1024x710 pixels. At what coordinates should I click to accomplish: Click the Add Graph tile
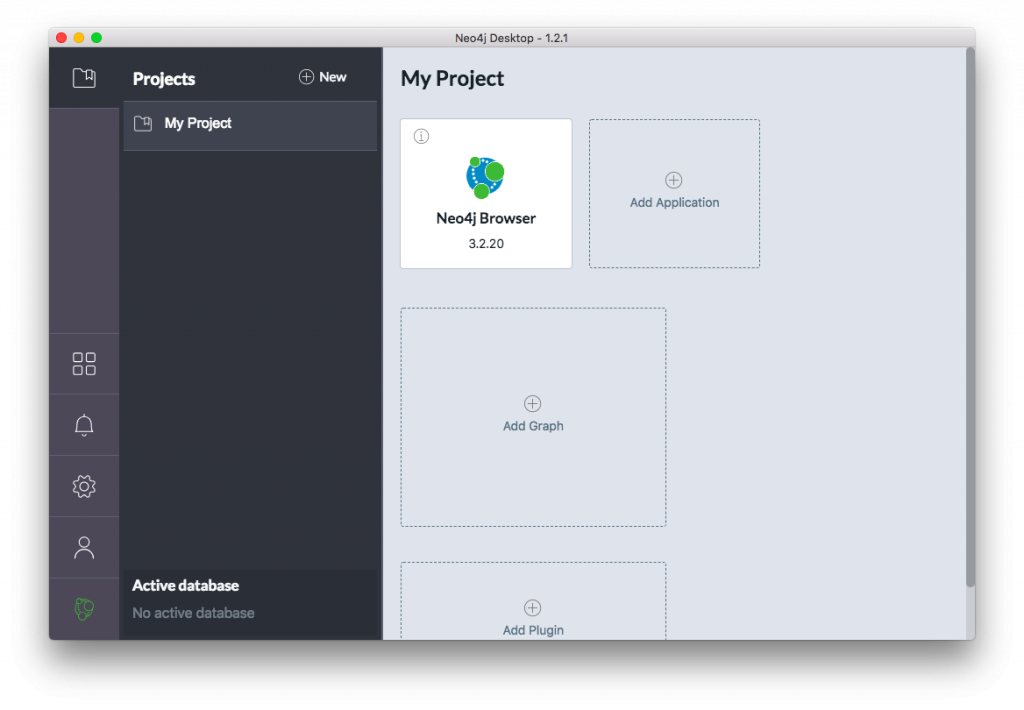533,416
